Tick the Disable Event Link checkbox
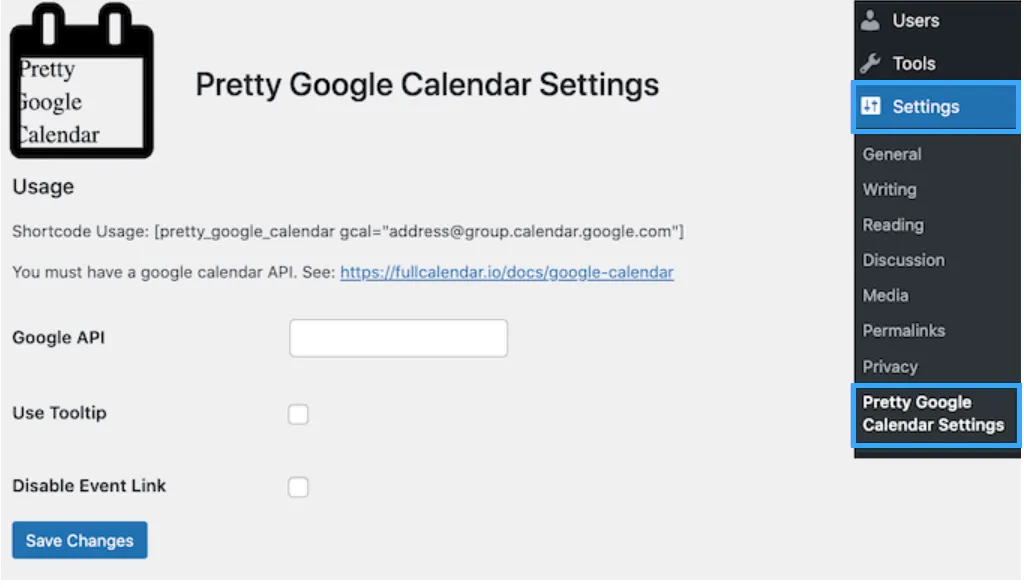 tap(298, 487)
